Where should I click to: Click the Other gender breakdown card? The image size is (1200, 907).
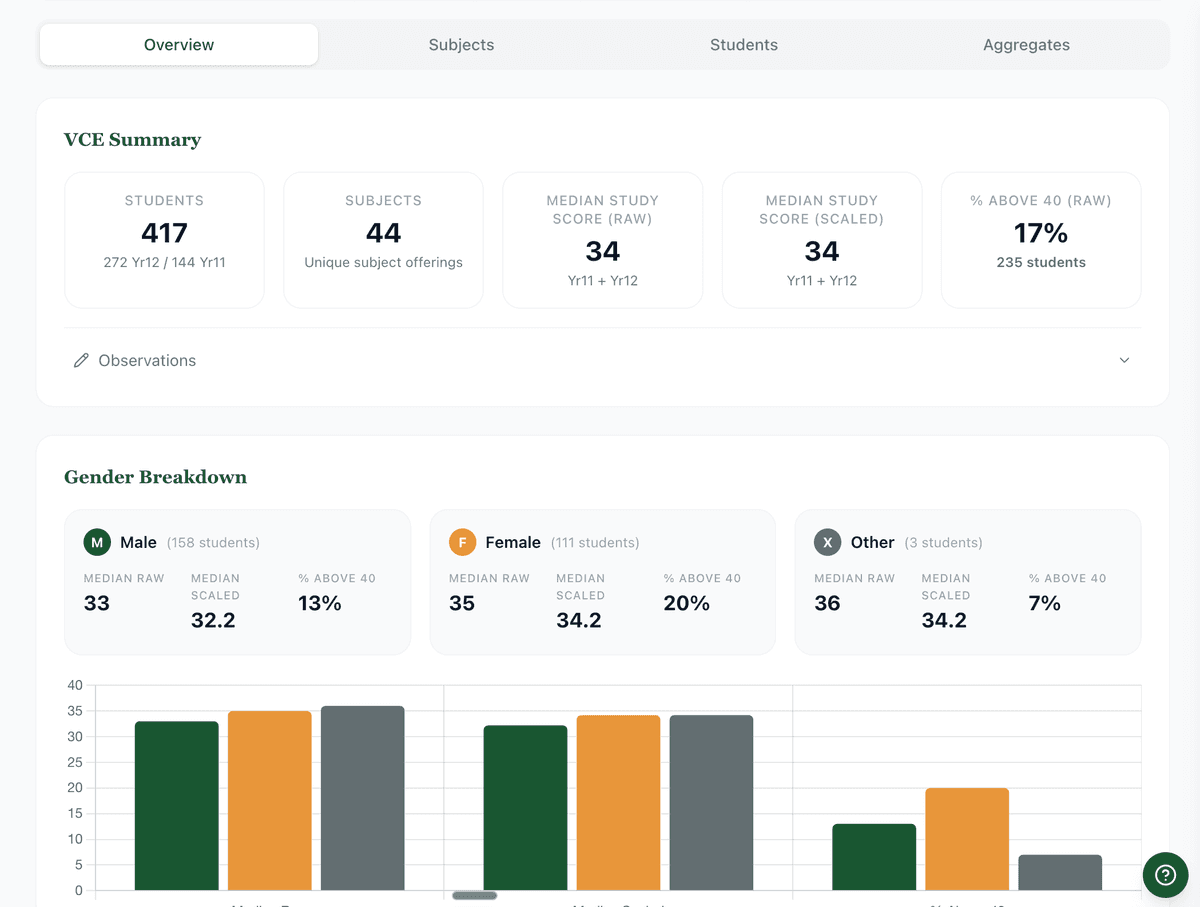pos(968,582)
